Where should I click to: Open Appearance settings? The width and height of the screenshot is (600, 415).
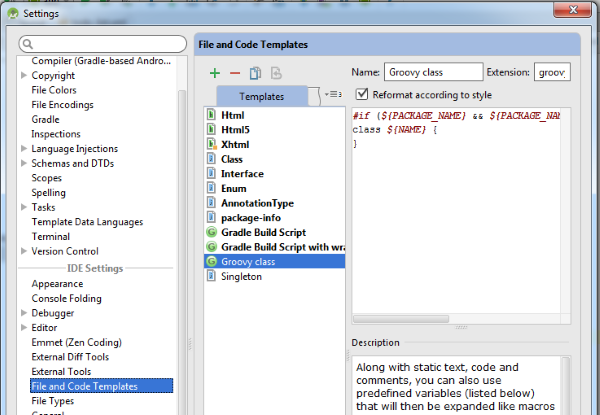(x=57, y=284)
